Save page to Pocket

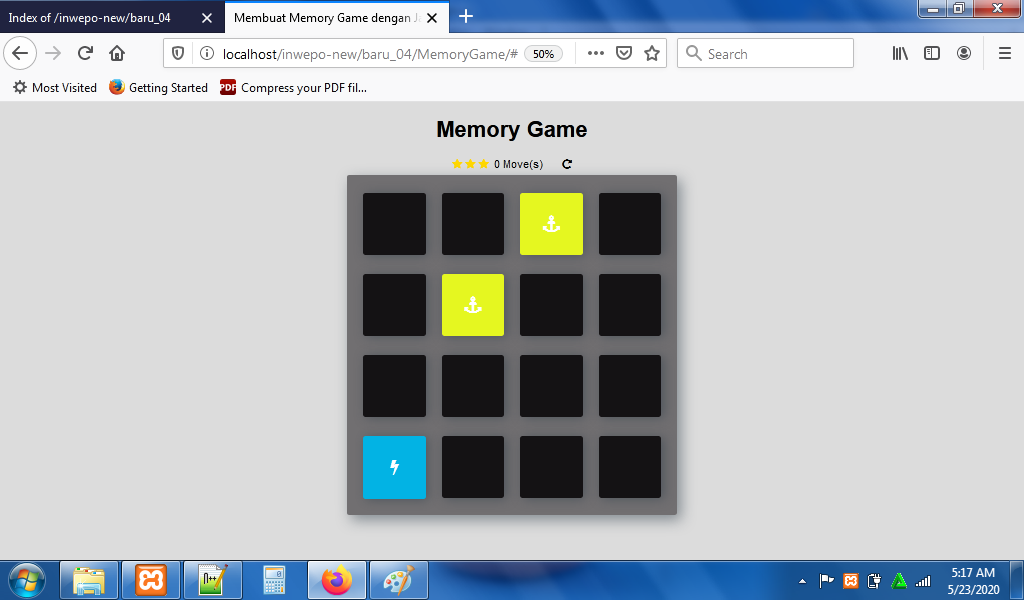pyautogui.click(x=624, y=54)
